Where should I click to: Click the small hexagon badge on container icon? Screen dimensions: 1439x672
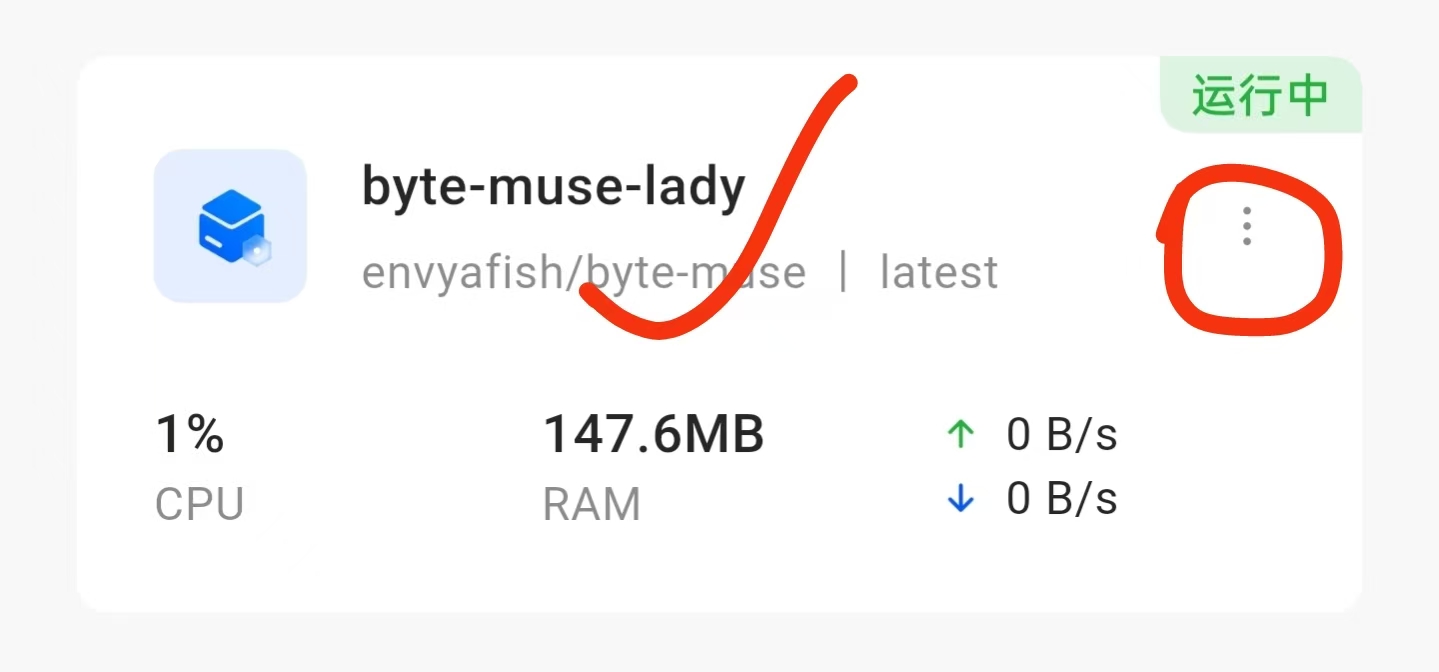(260, 253)
